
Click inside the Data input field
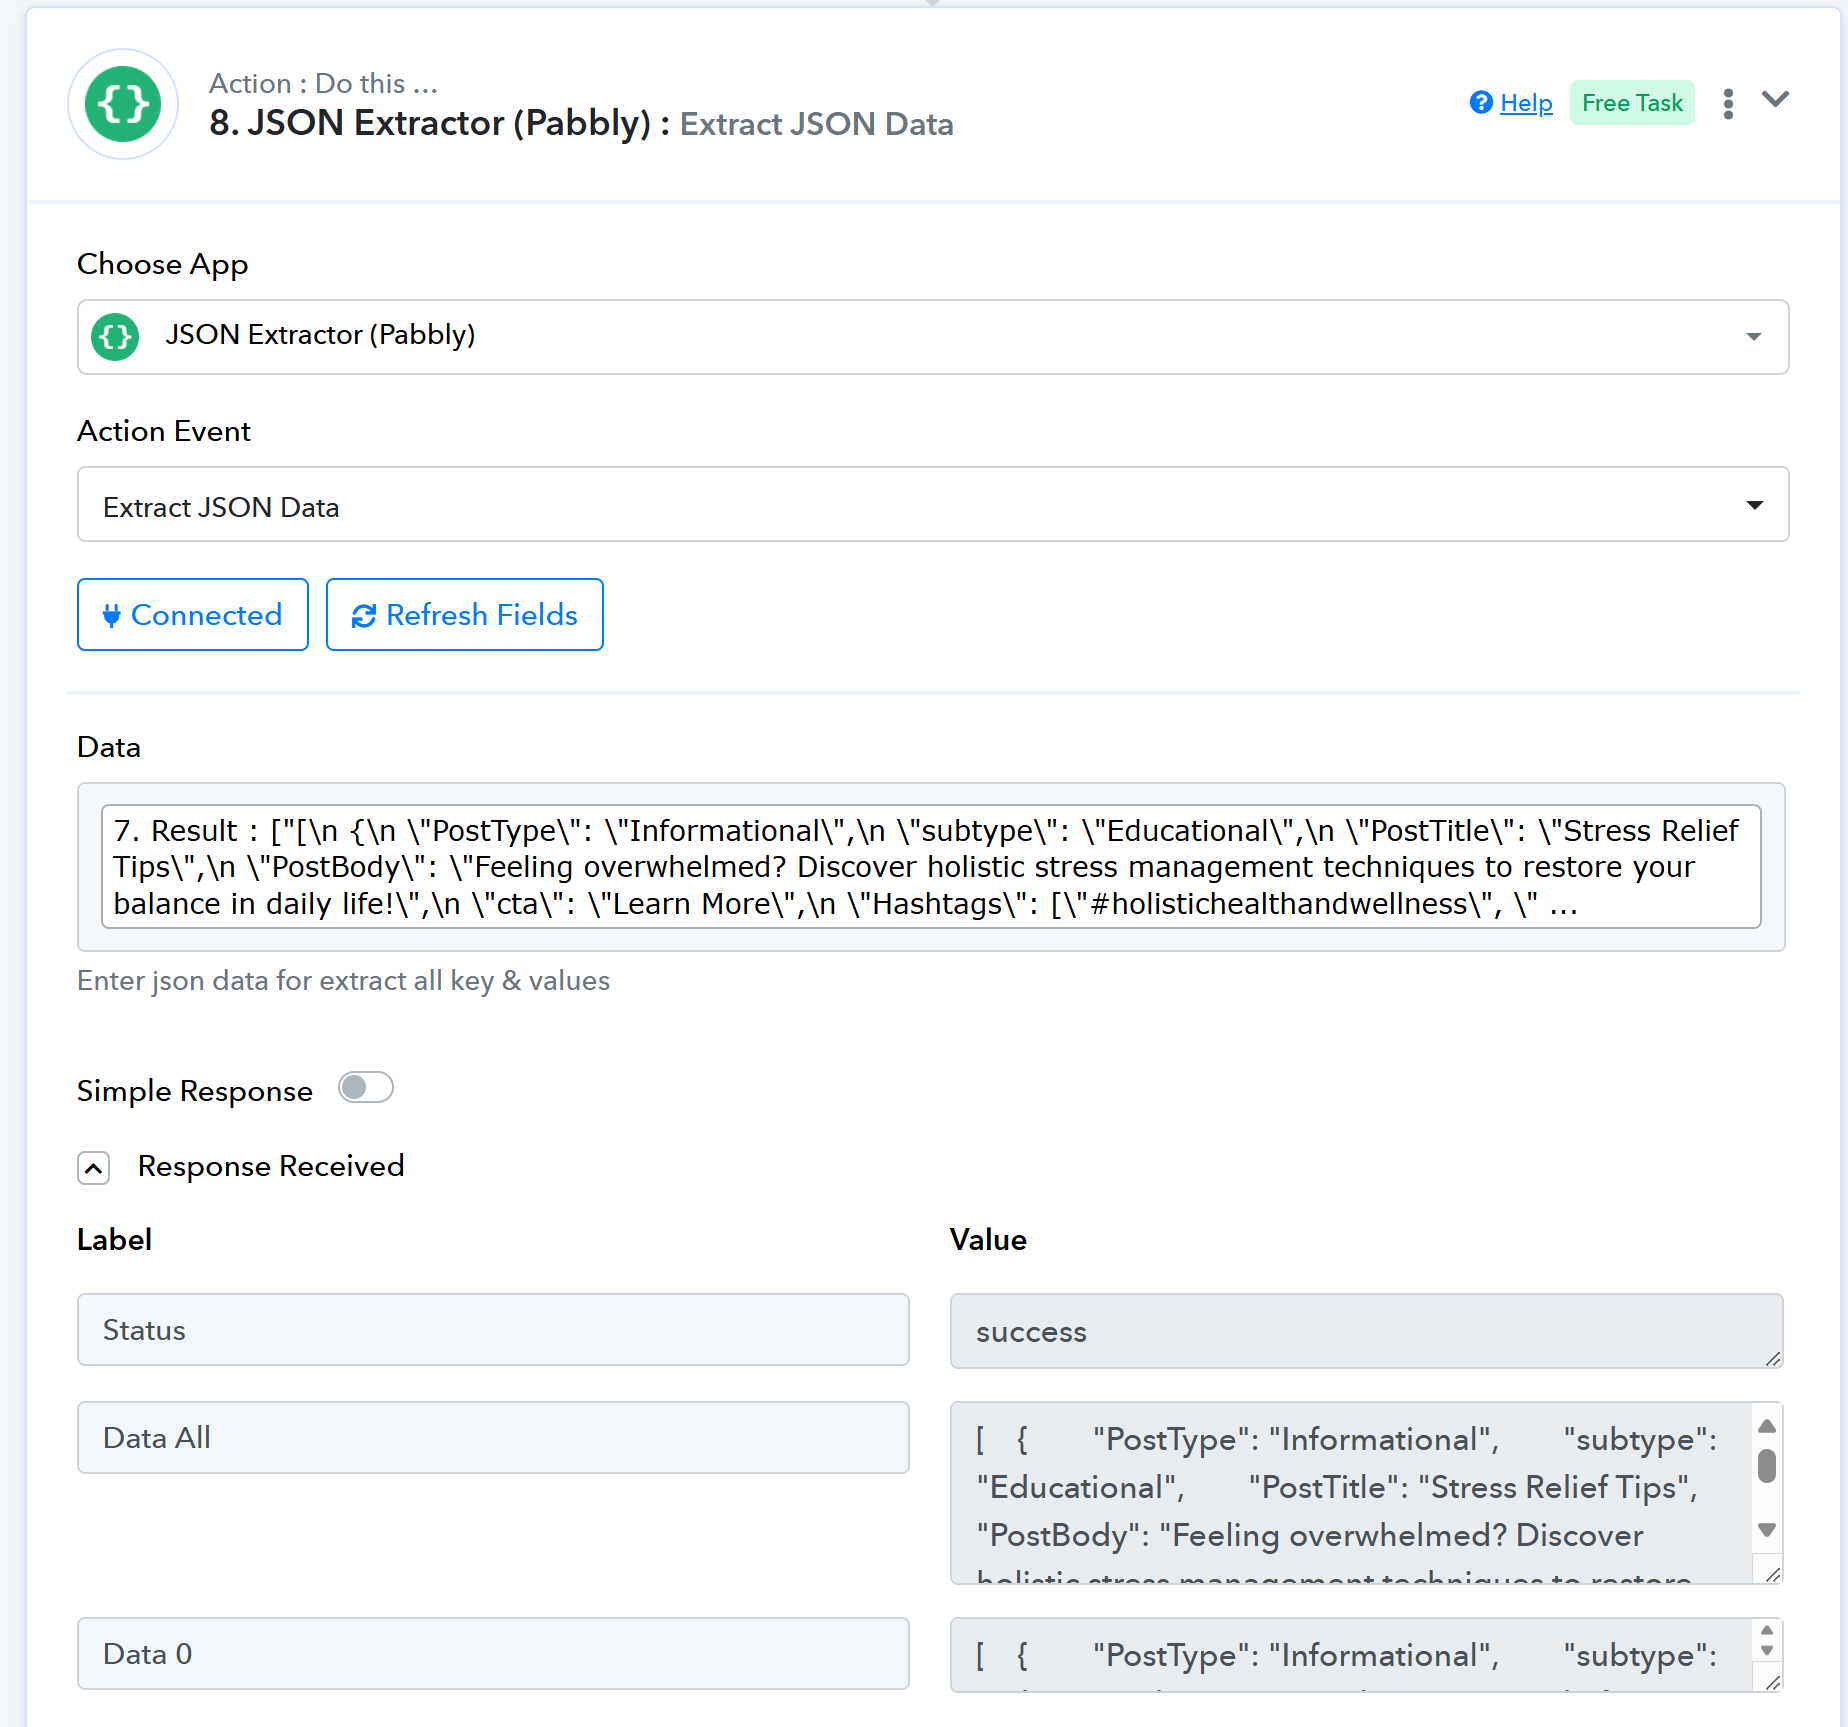tap(931, 867)
